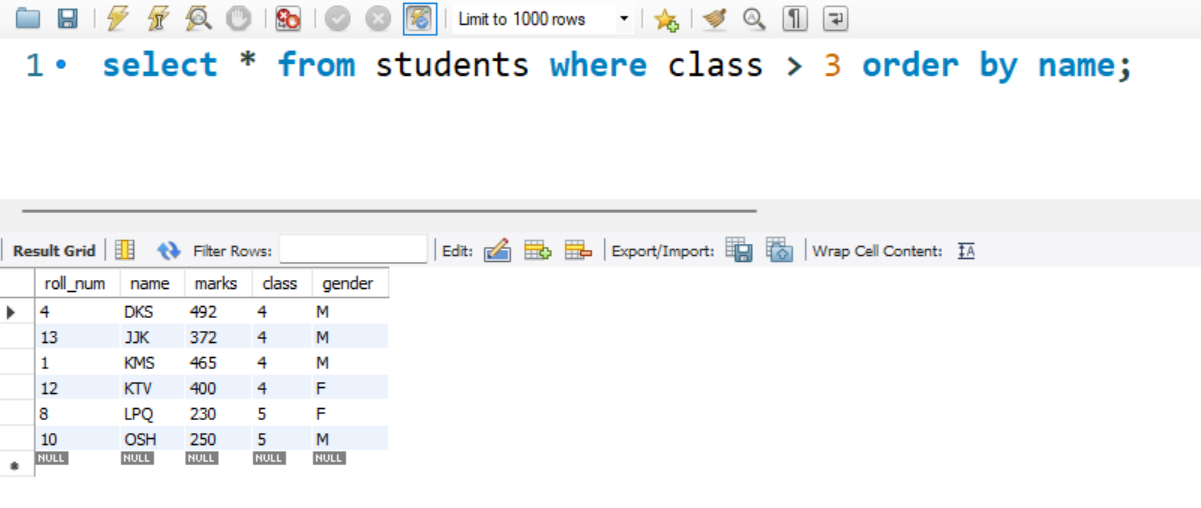Rollback the current transaction

378,18
